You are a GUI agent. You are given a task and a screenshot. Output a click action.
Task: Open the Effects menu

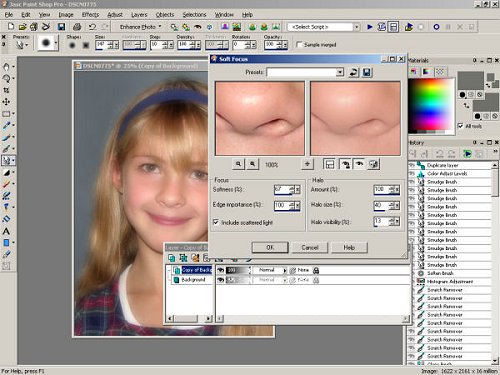[90, 15]
